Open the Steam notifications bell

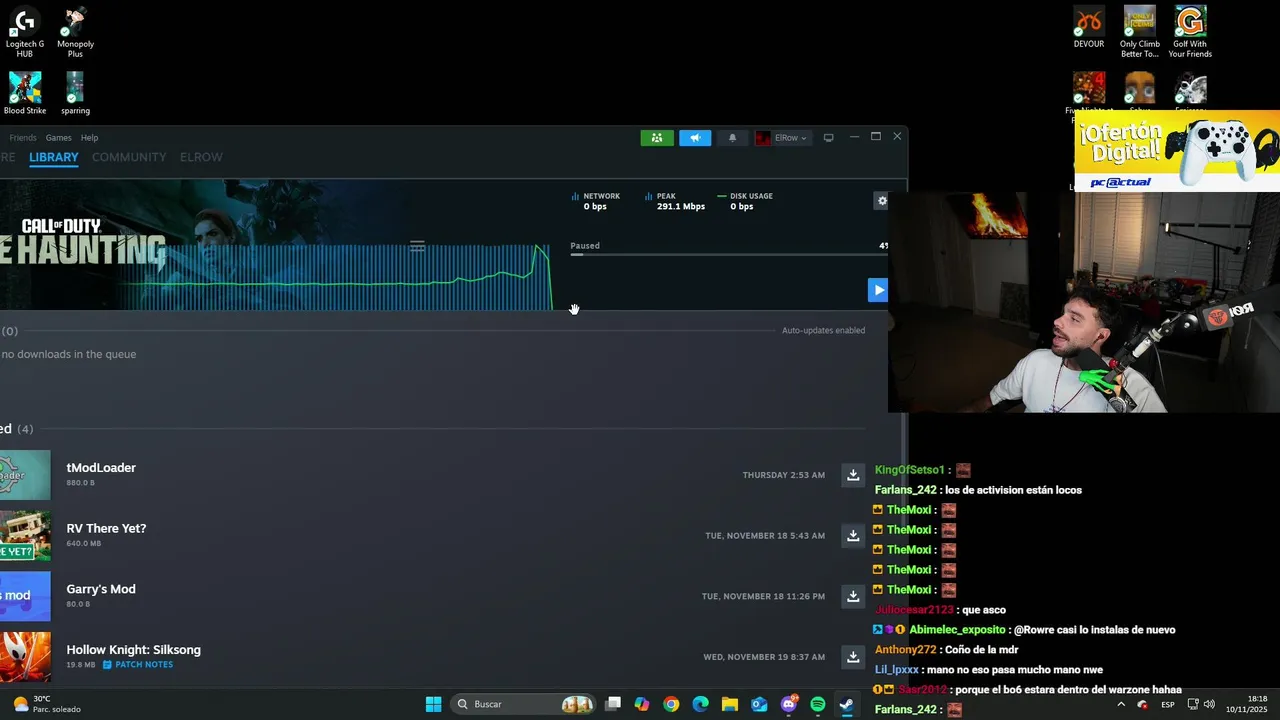click(732, 138)
